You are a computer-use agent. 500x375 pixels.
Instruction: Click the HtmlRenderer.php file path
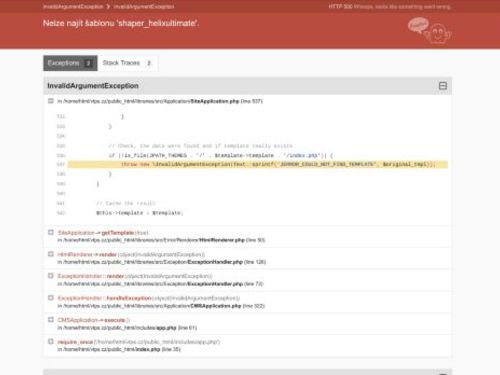[x=161, y=240]
